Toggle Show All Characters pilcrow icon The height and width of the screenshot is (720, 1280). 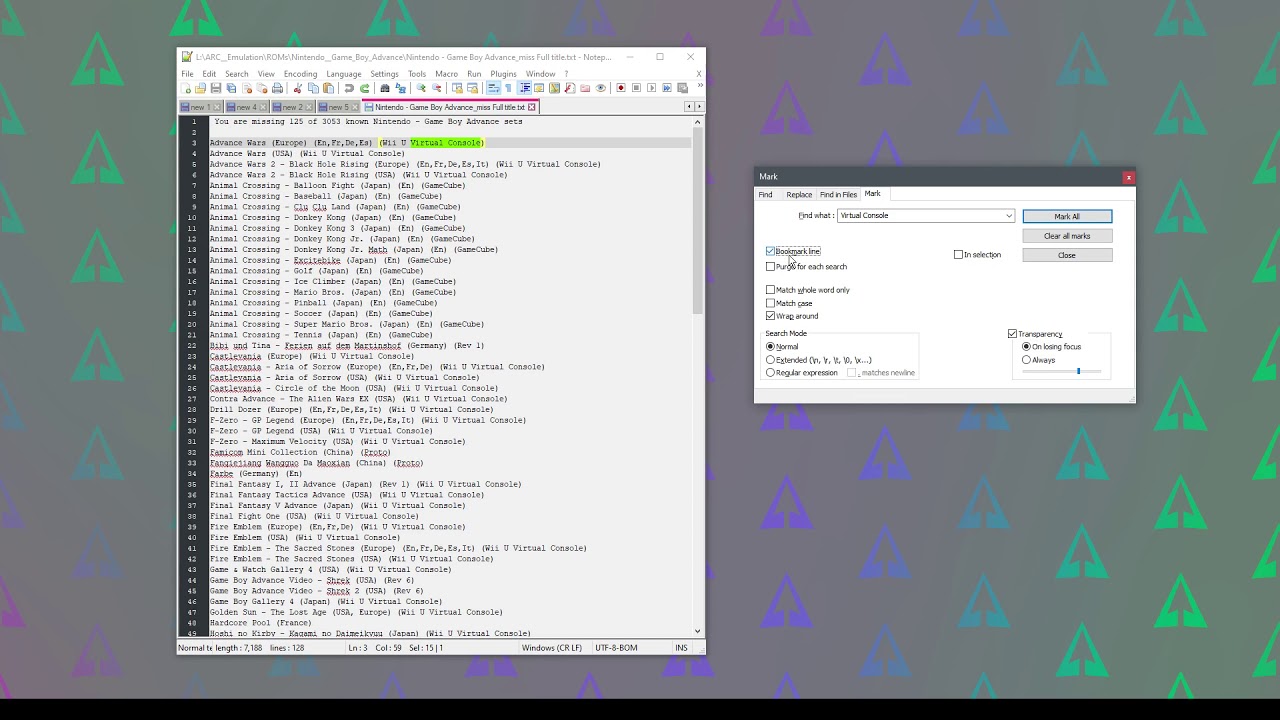tap(508, 88)
